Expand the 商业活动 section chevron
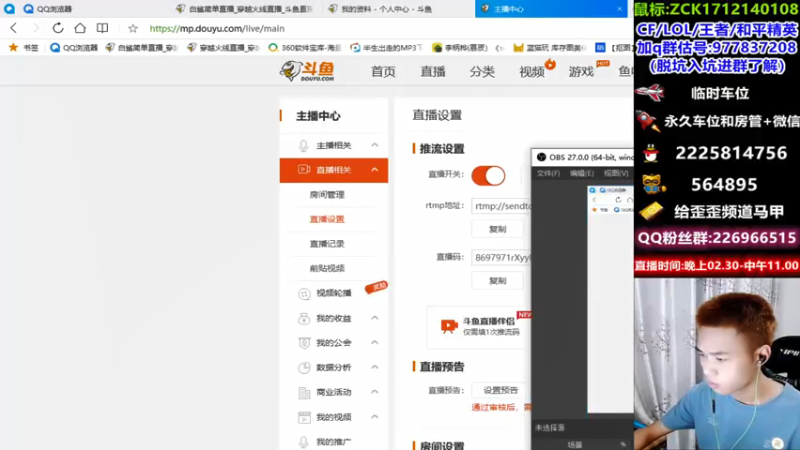 click(x=375, y=392)
